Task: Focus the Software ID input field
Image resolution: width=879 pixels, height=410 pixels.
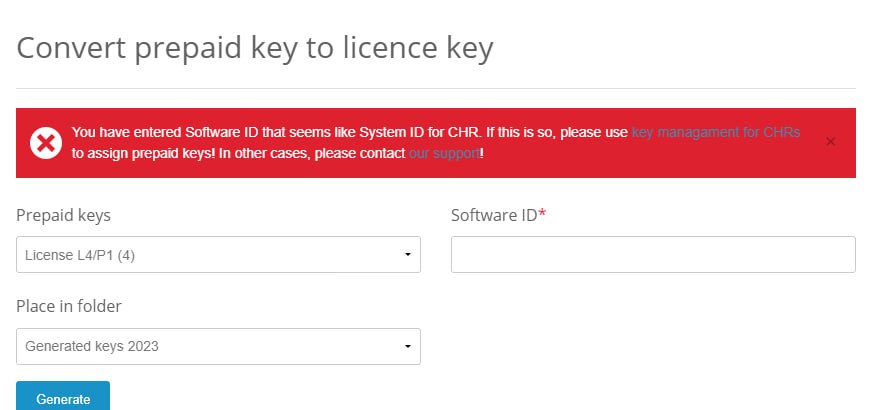Action: (x=653, y=255)
